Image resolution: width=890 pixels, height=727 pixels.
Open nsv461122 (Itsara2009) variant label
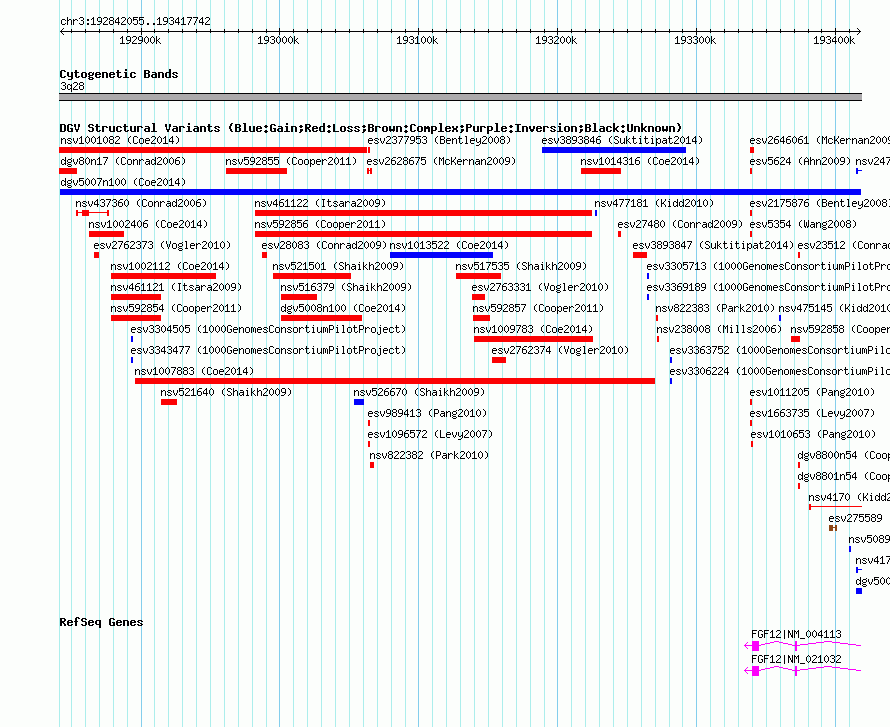320,203
